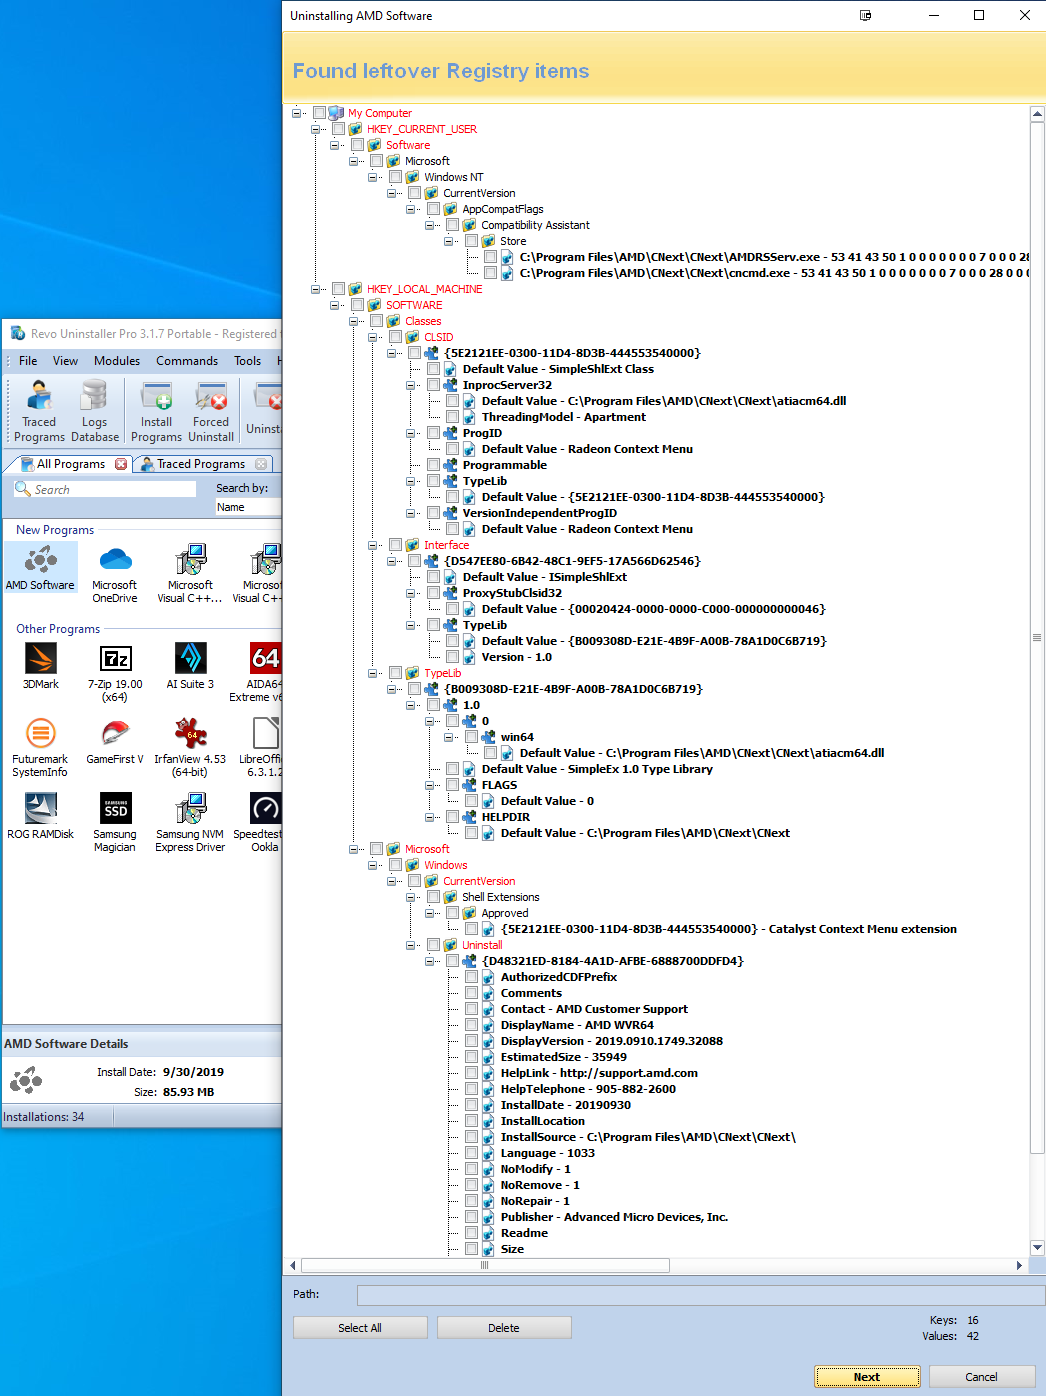Select Futuremark SystemInfo program icon
1046x1396 pixels.
40,747
